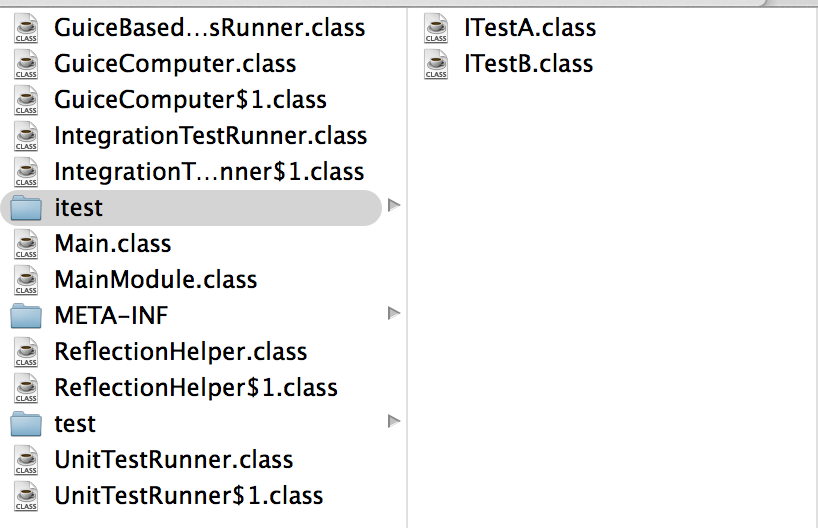Select the UnitTestRunner$1.class file name
The height and width of the screenshot is (528, 818).
tap(189, 496)
